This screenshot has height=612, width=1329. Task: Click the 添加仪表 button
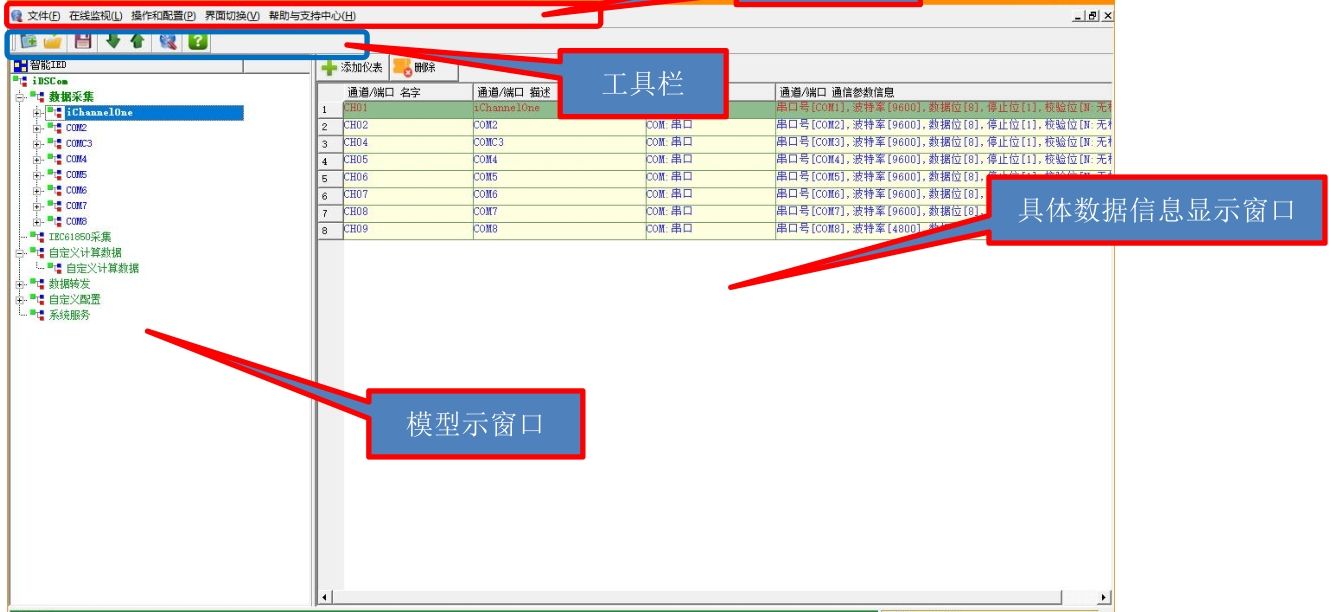352,68
